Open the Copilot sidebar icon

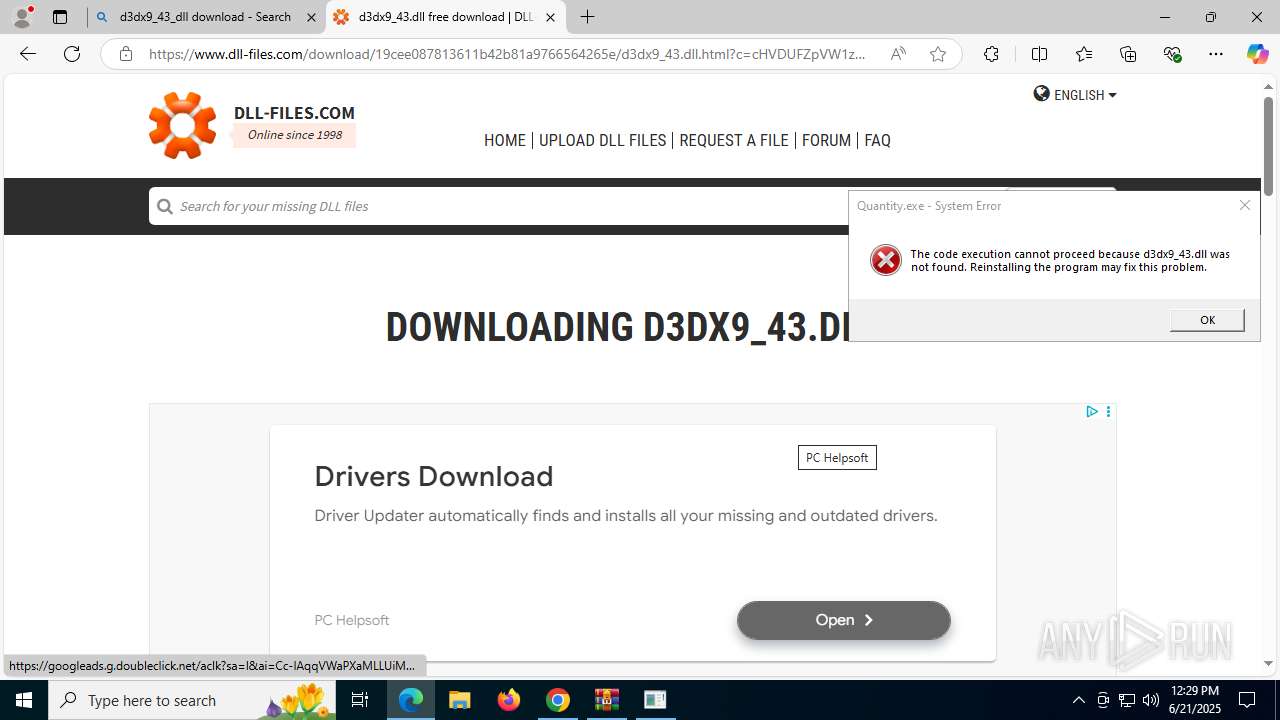1257,54
